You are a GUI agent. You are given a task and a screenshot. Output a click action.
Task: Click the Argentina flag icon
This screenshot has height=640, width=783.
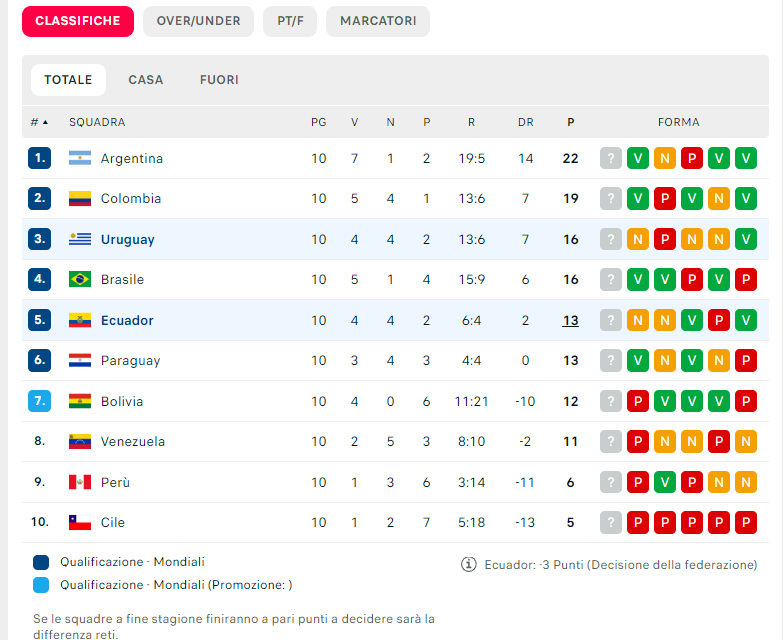tap(80, 158)
